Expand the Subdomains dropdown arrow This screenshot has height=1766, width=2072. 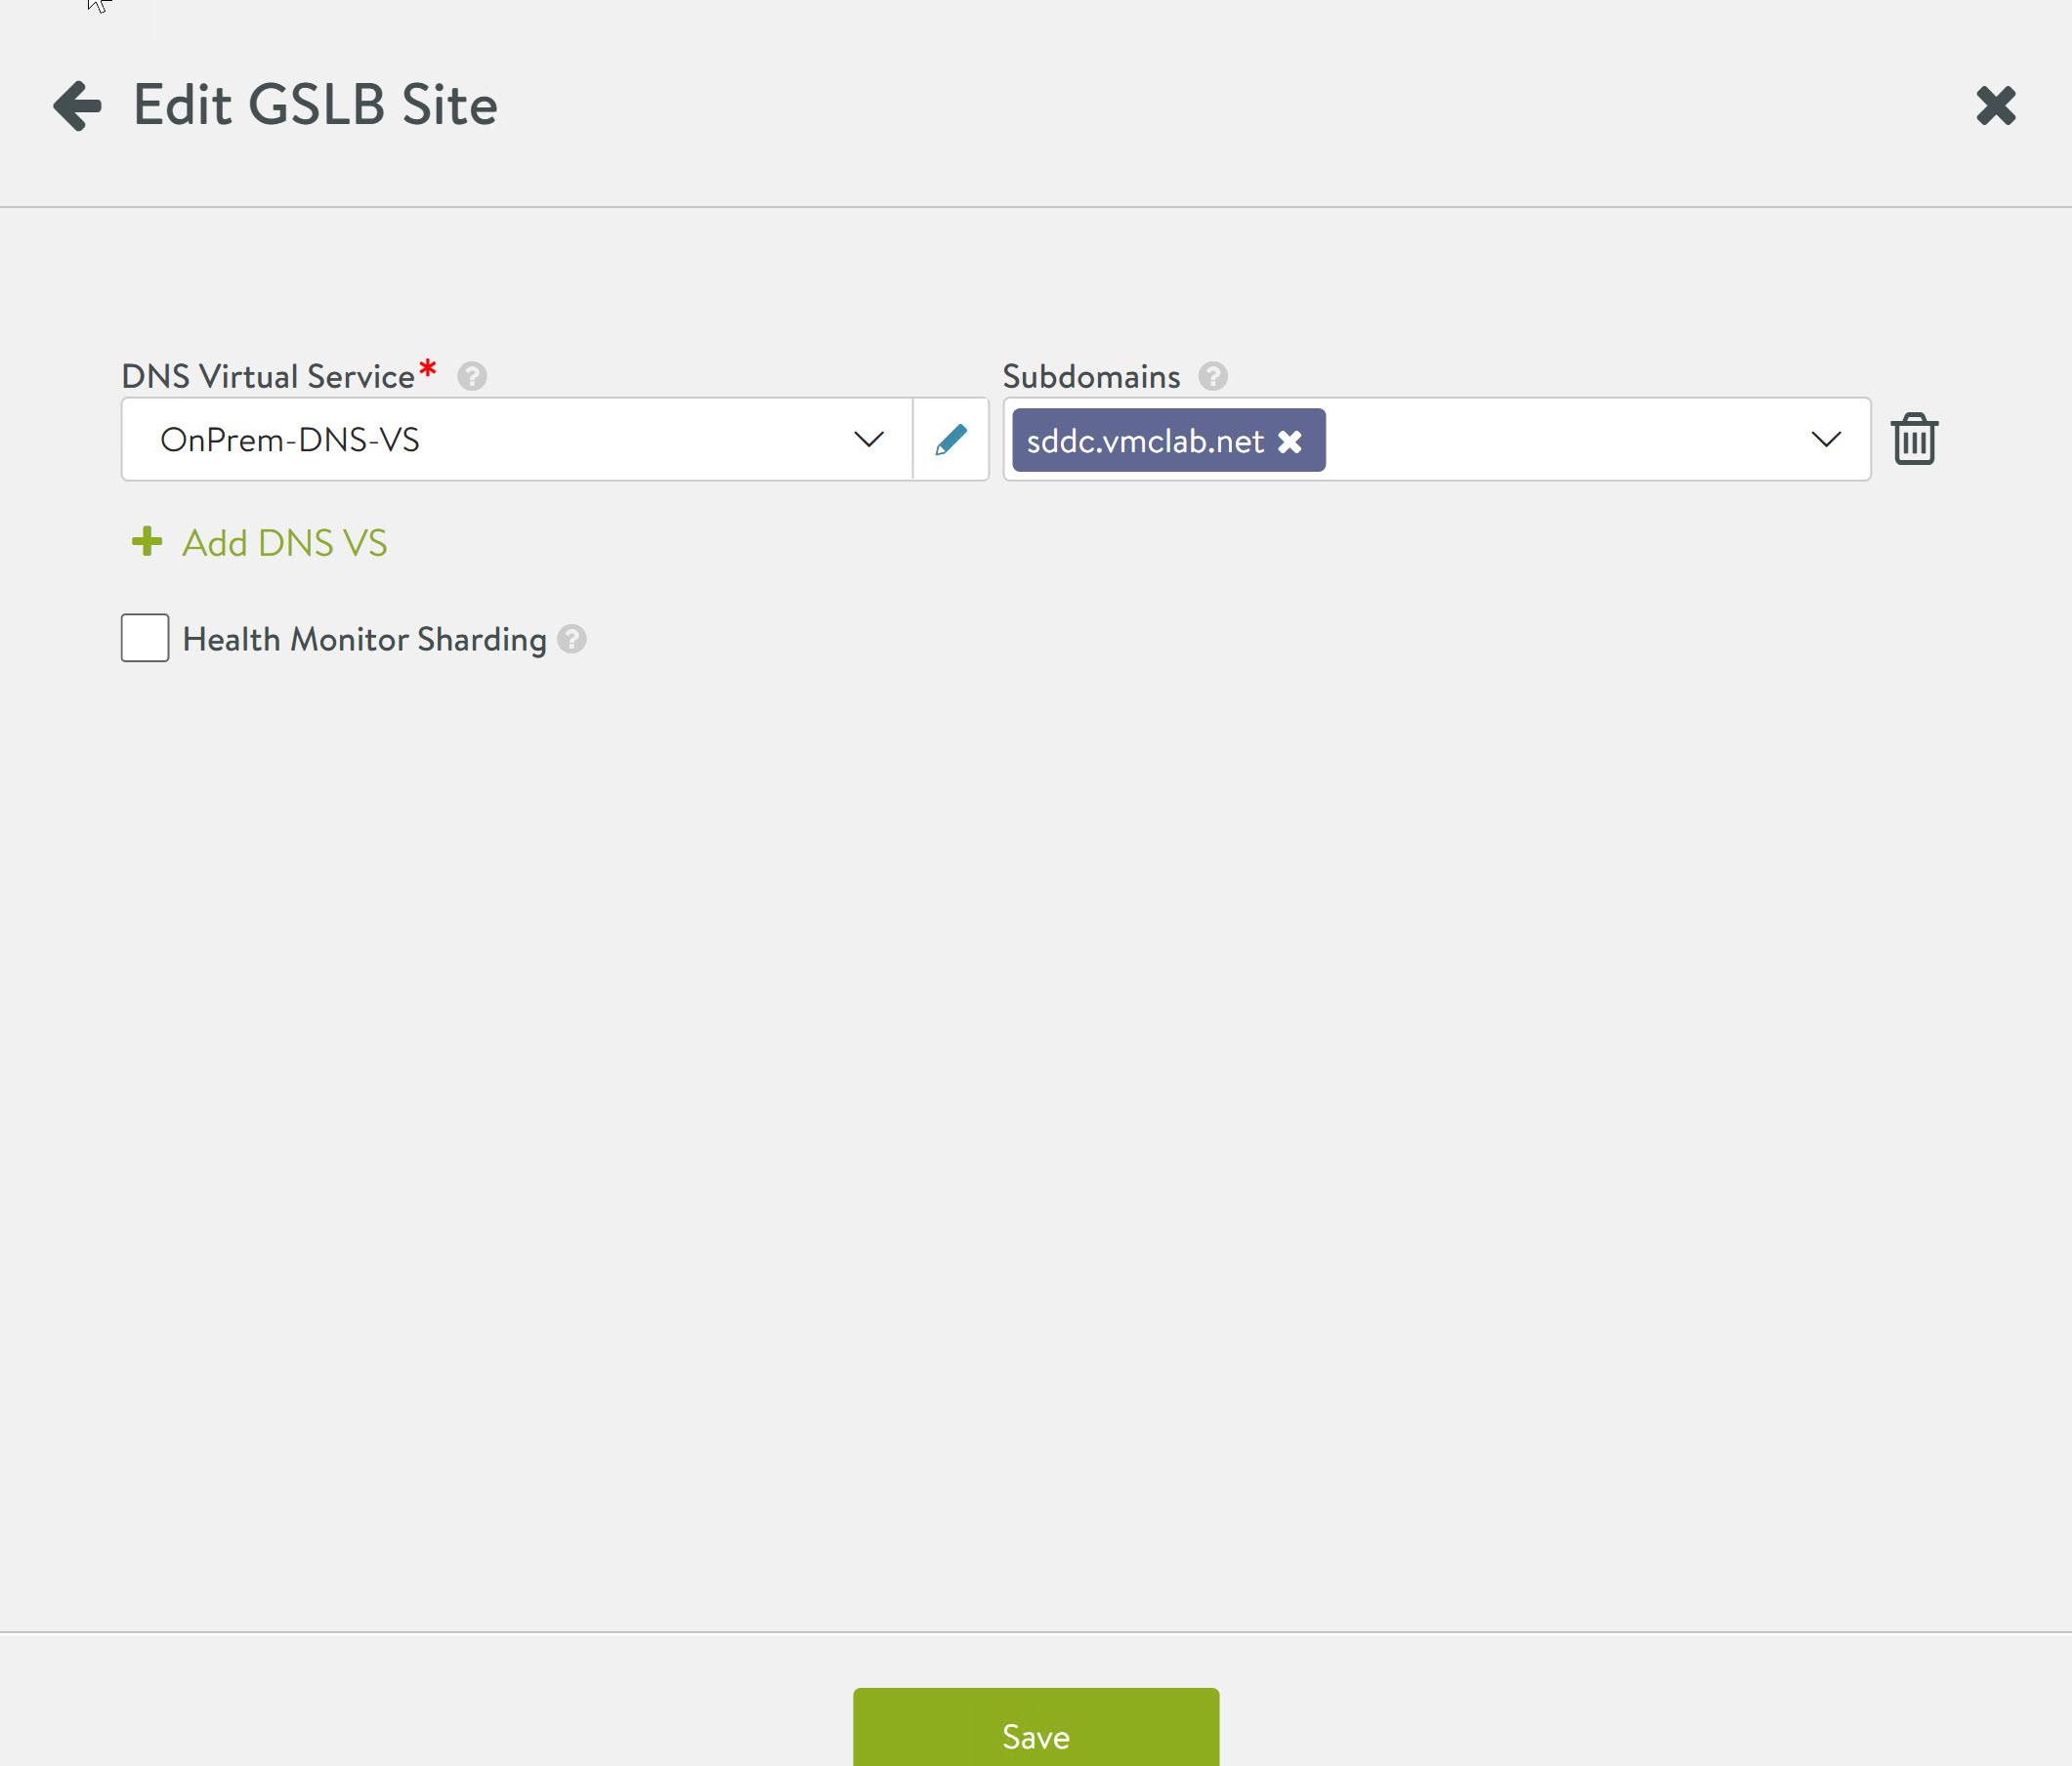coord(1825,439)
